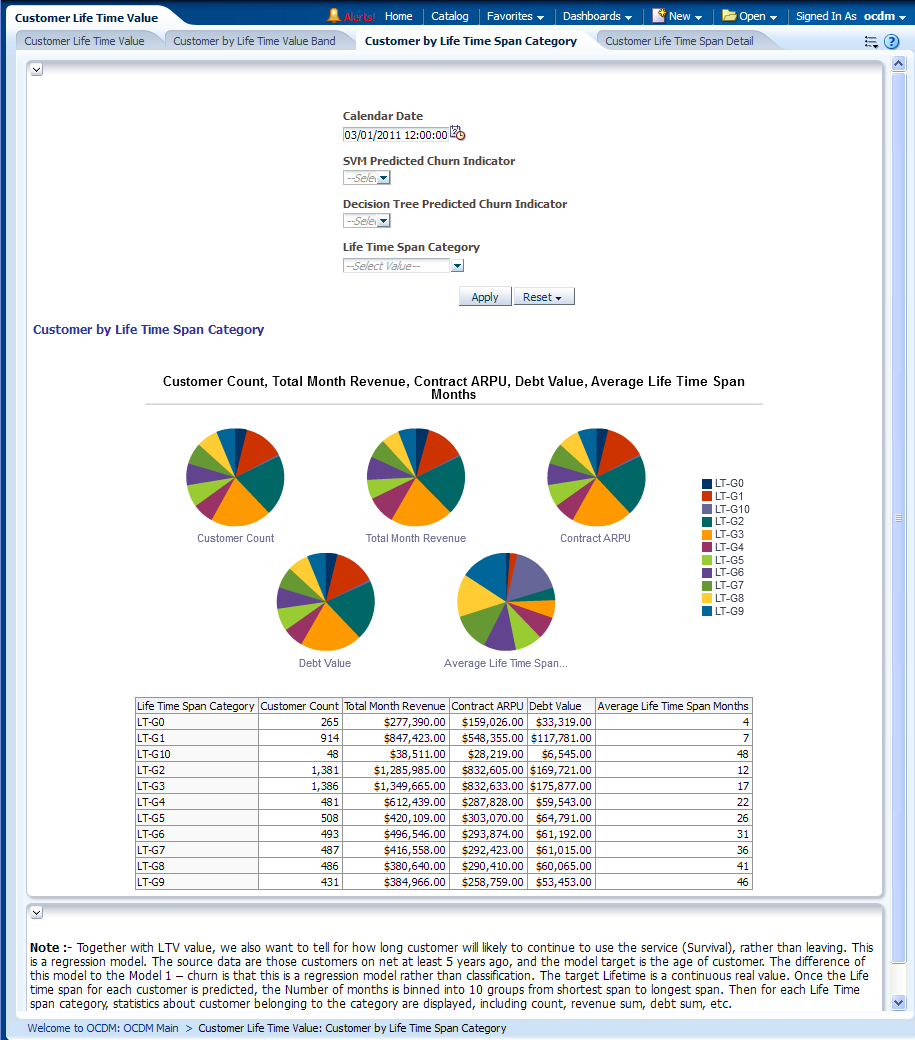
Task: Collapse the Note section
Action: coord(37,912)
